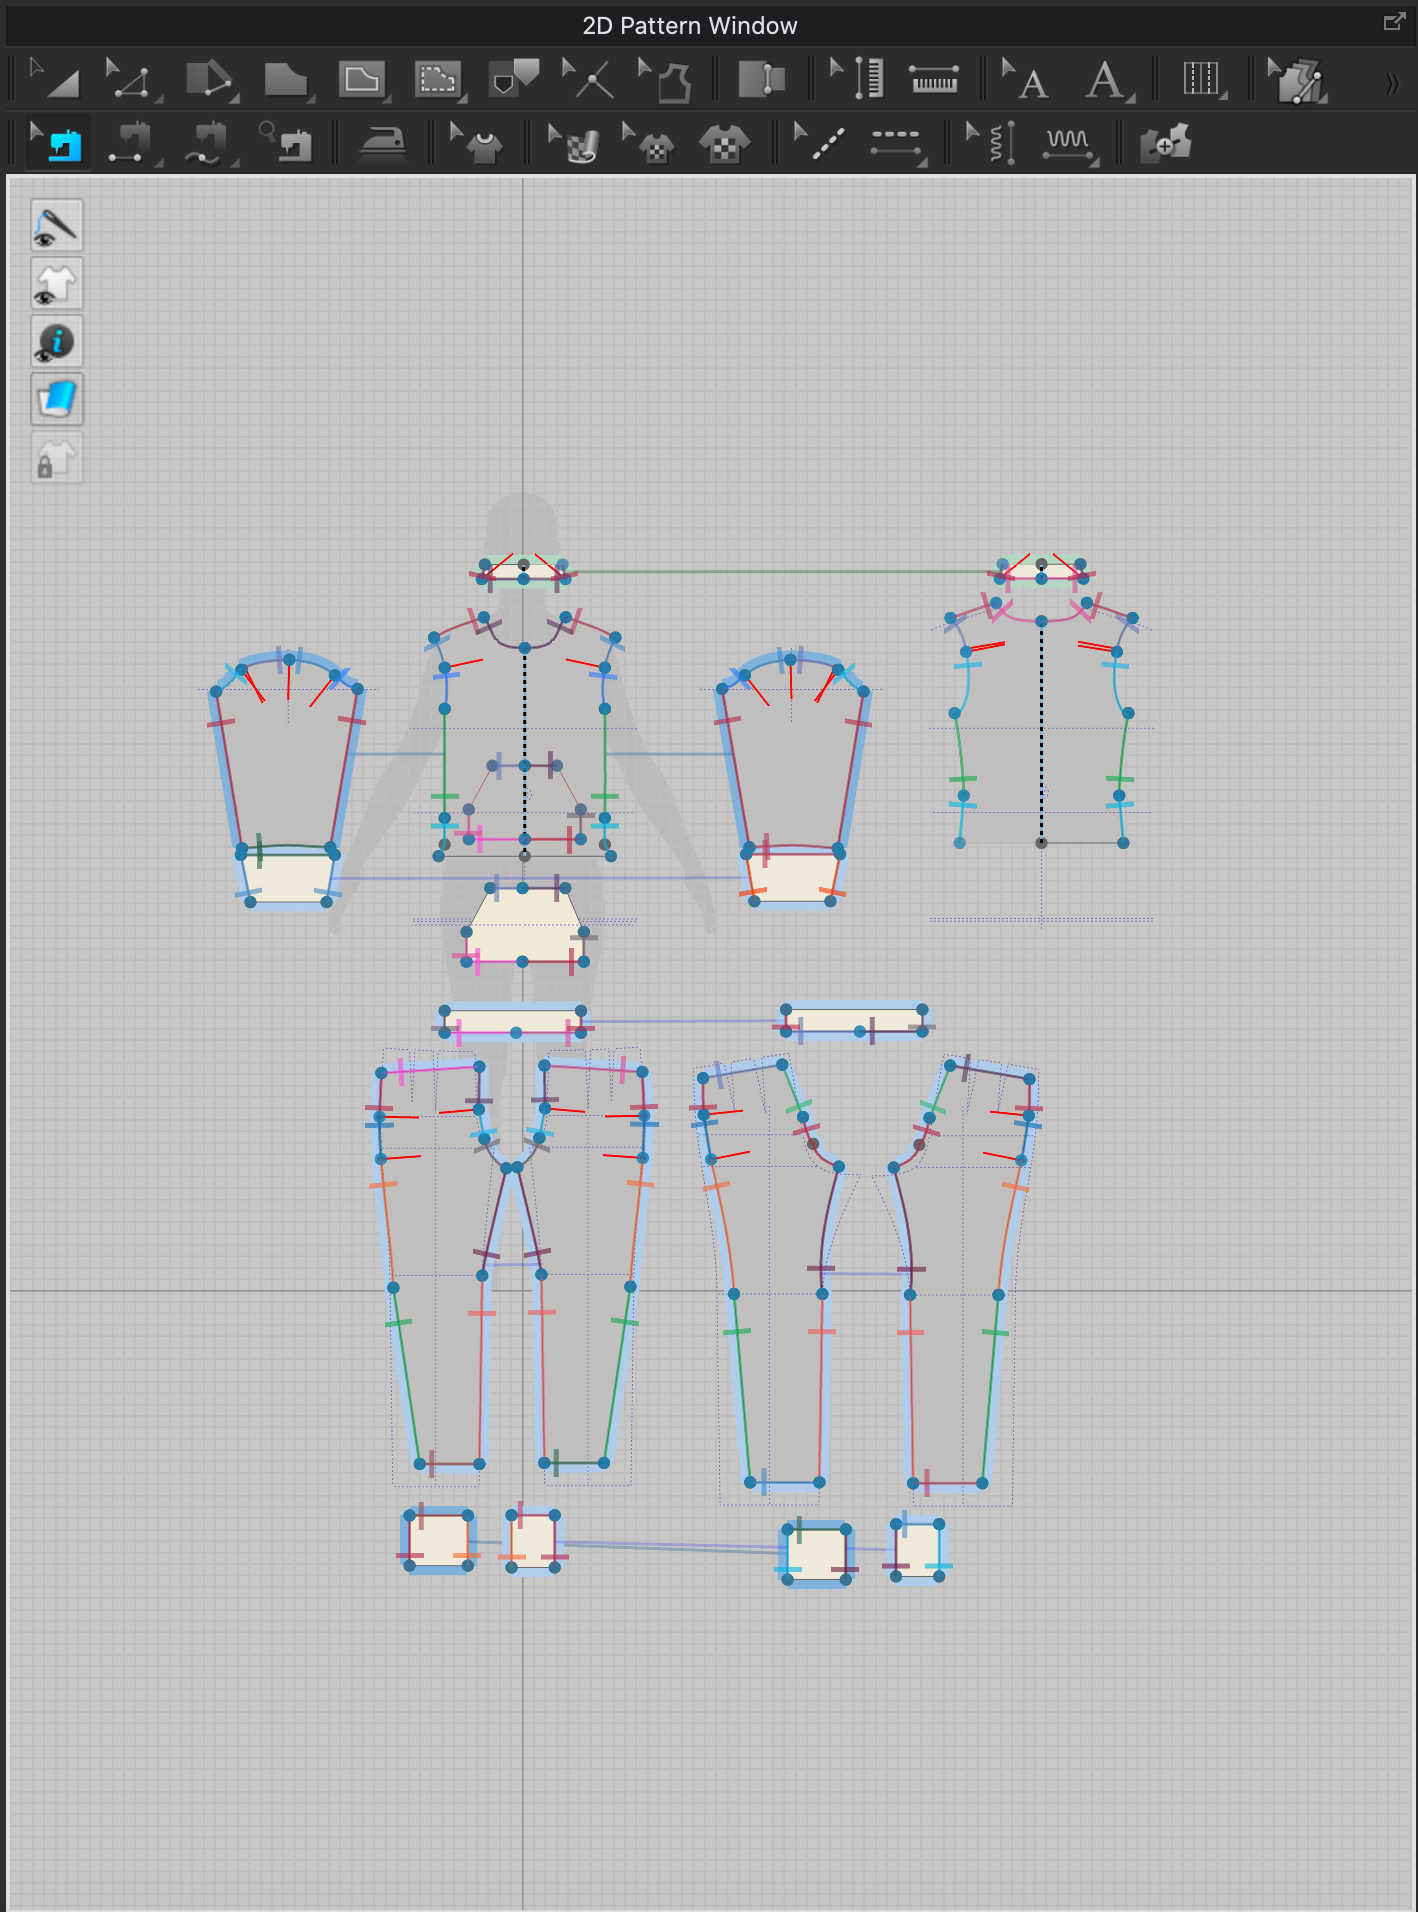Select the Pattern Annotation text tool
This screenshot has height=1912, width=1418.
pos(1106,80)
